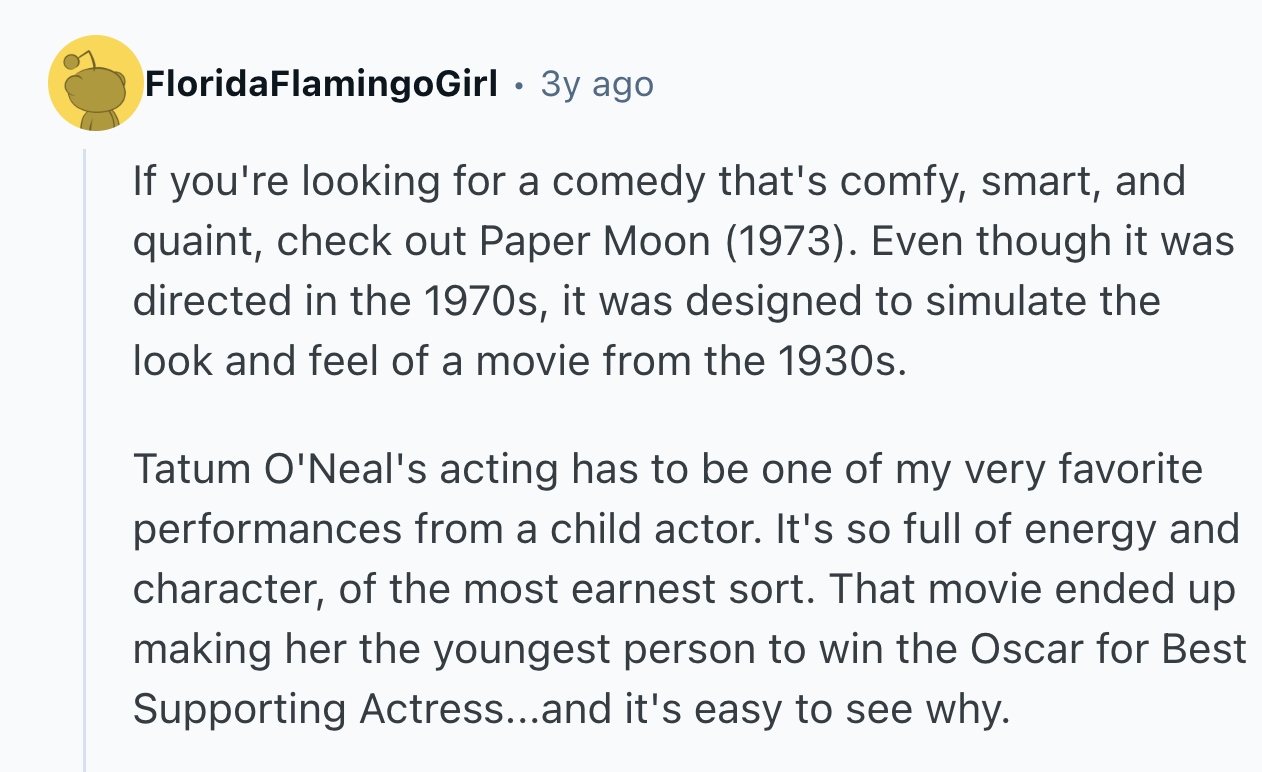The width and height of the screenshot is (1262, 772).
Task: Click the "3y ago" comment timestamp
Action: click(597, 85)
